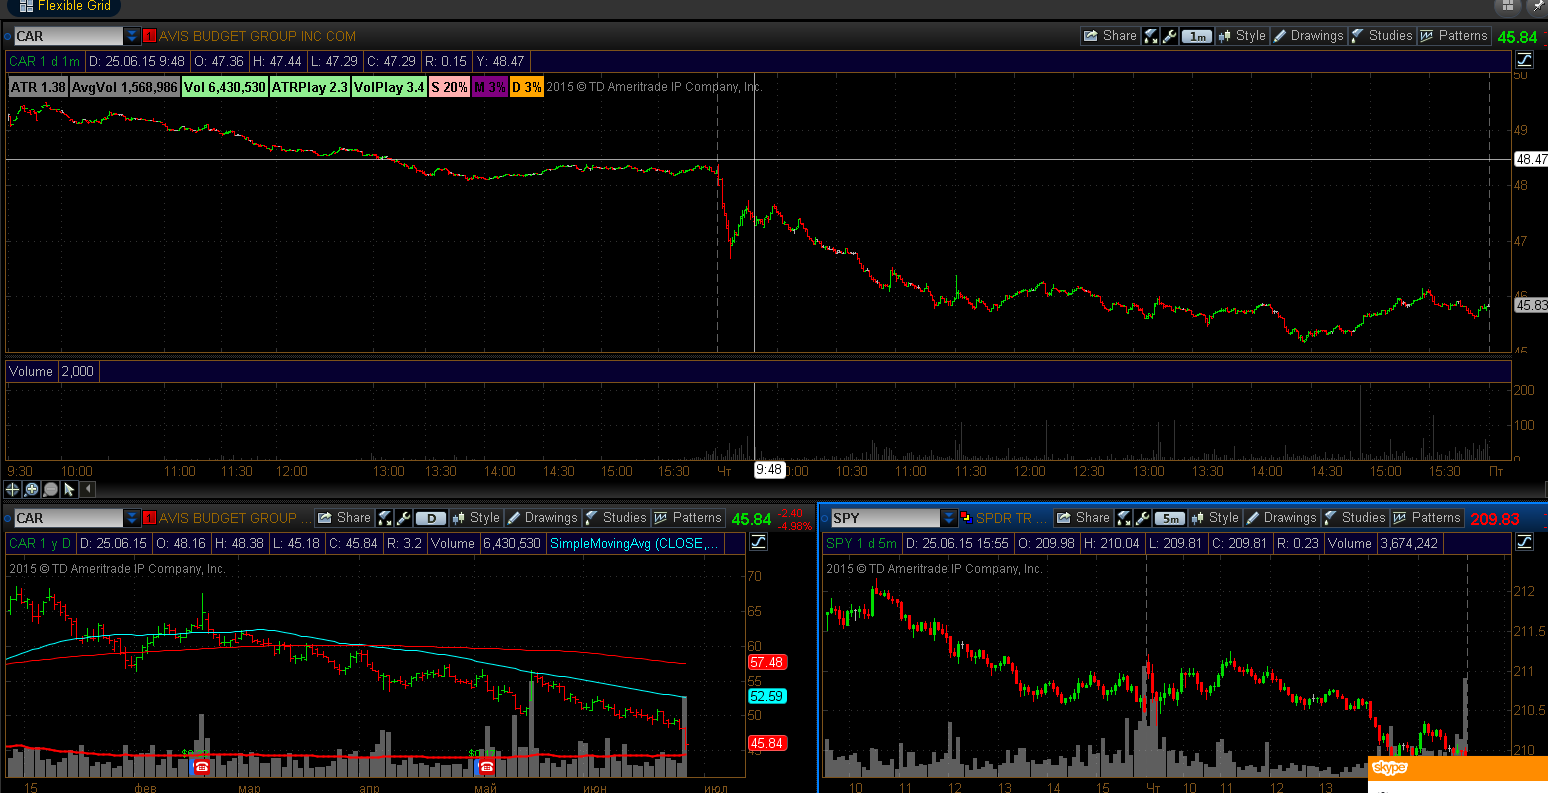Open Style menu on top CAR chart

1241,36
